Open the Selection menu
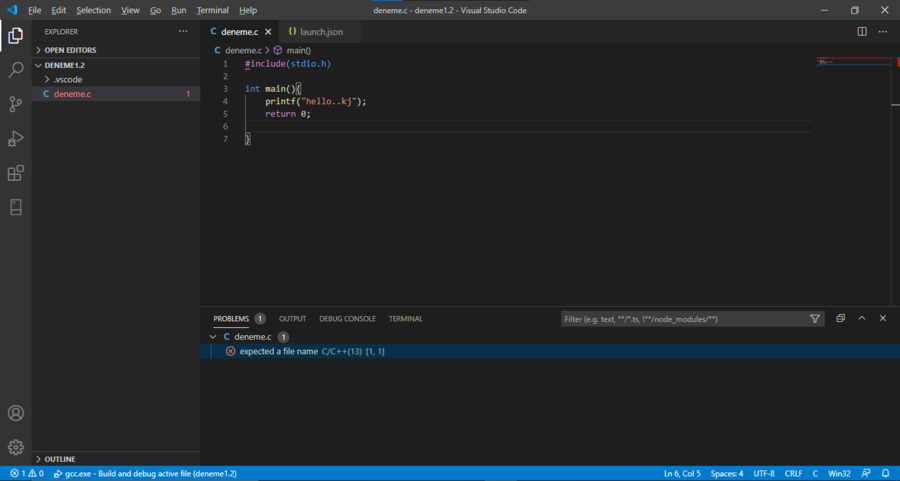Screen dimensions: 900x481 pos(94,10)
